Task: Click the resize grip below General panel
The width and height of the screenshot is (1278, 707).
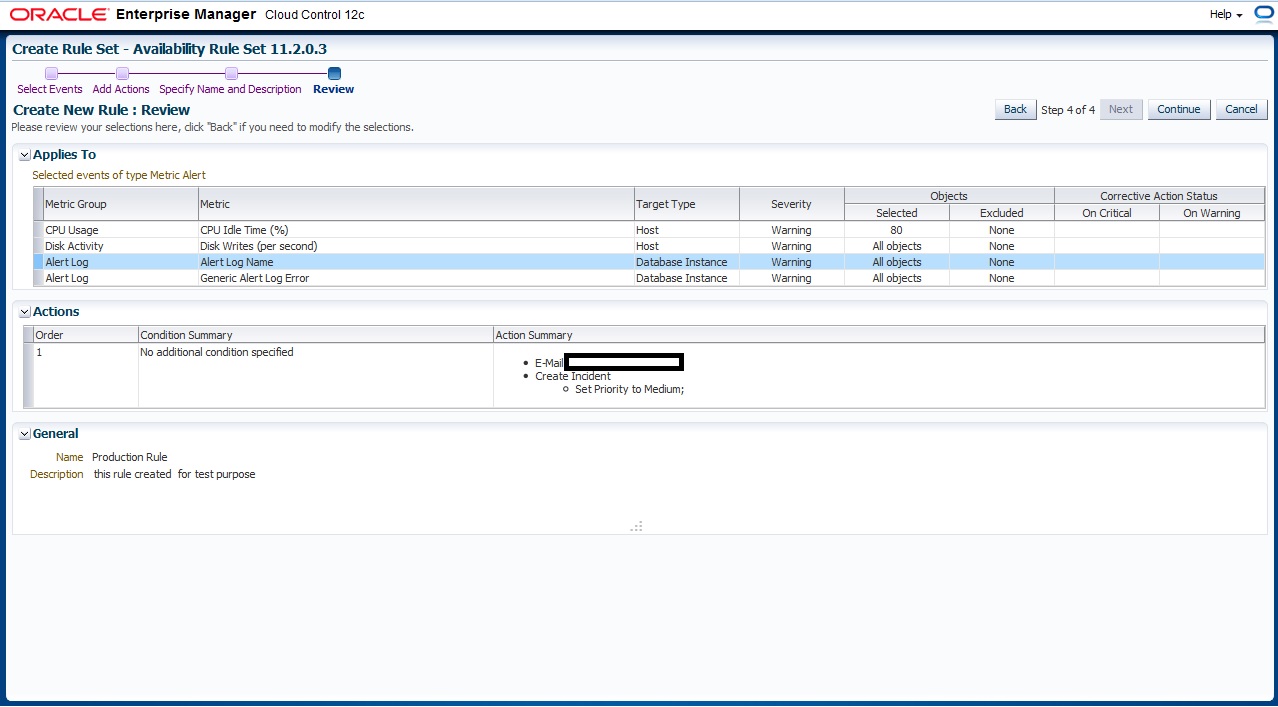Action: [636, 526]
